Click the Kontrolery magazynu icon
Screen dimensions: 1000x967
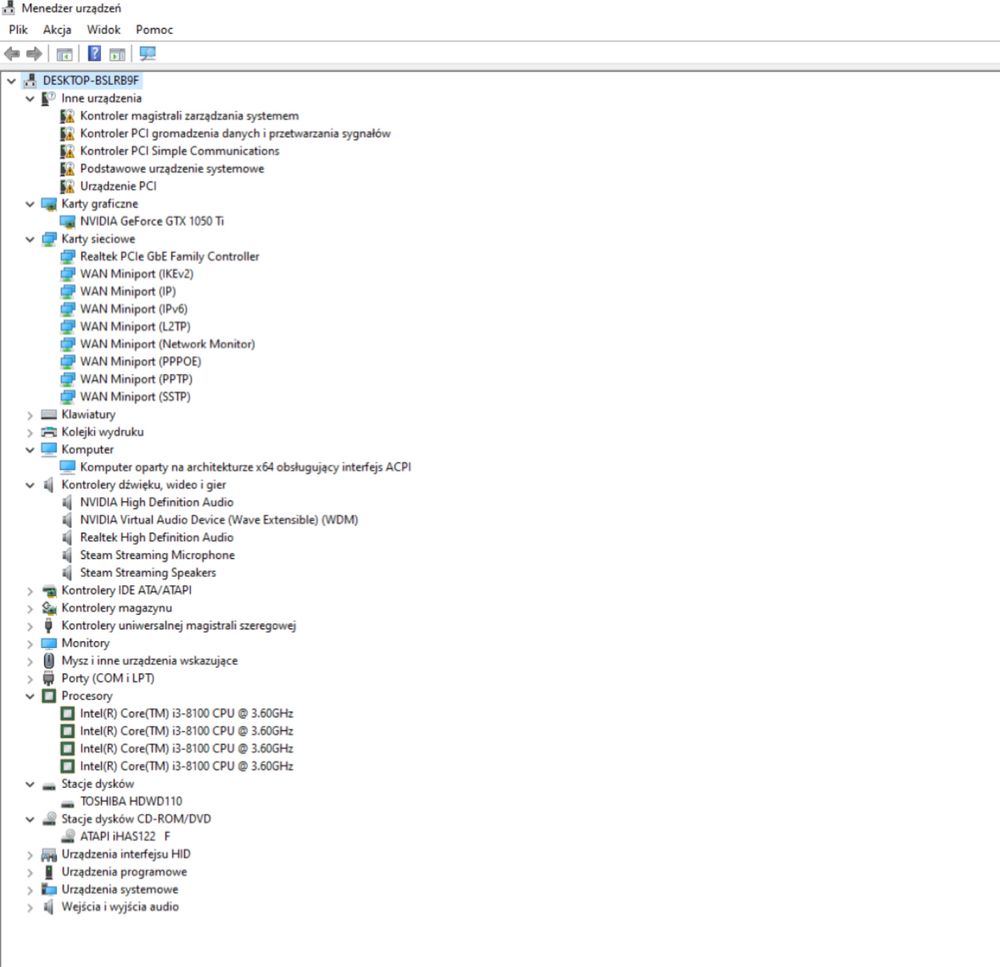point(49,608)
